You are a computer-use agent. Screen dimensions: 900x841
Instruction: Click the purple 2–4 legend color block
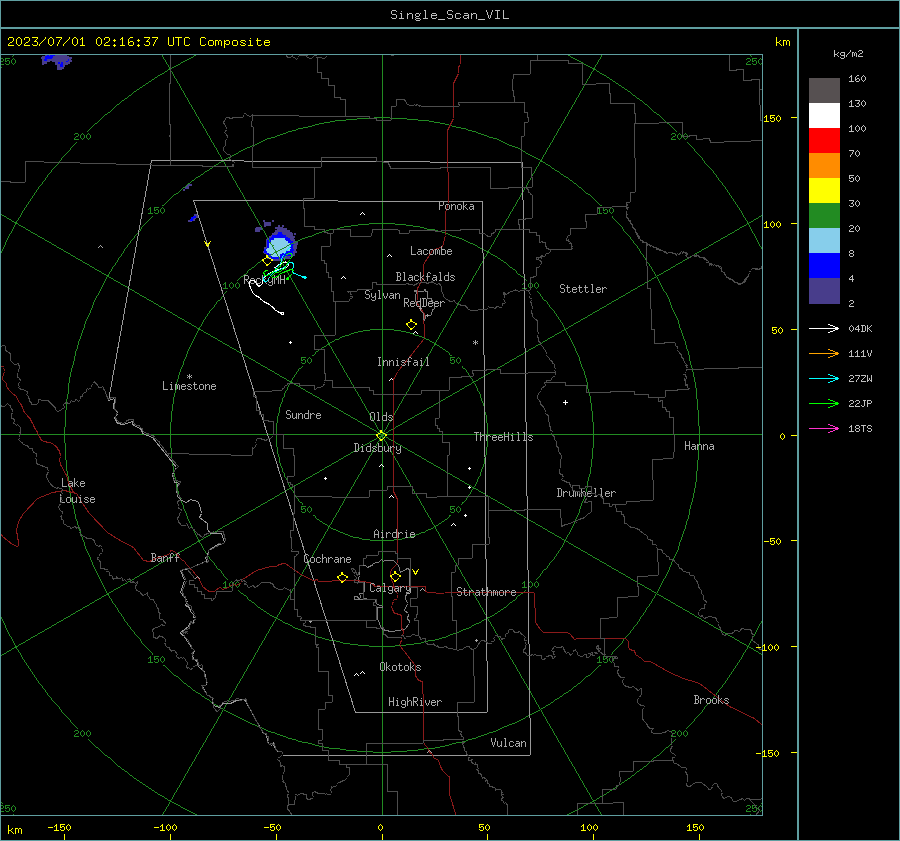pos(824,290)
